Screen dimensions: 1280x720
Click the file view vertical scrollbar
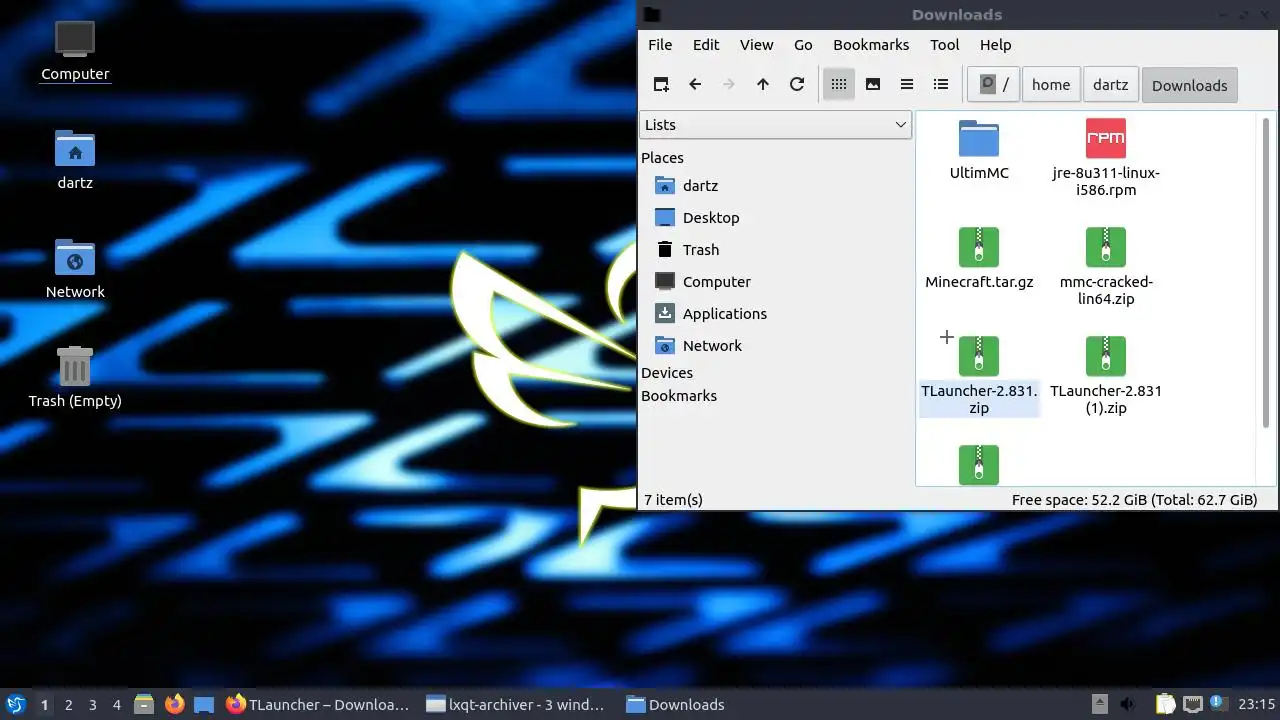1266,272
